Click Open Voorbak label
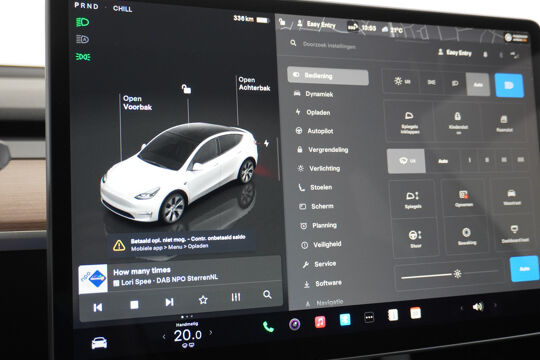 (x=137, y=103)
